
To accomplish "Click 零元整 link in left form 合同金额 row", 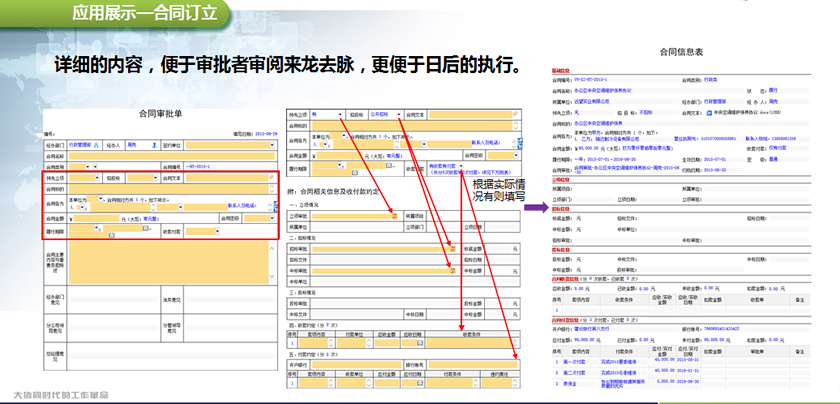I will pyautogui.click(x=150, y=219).
